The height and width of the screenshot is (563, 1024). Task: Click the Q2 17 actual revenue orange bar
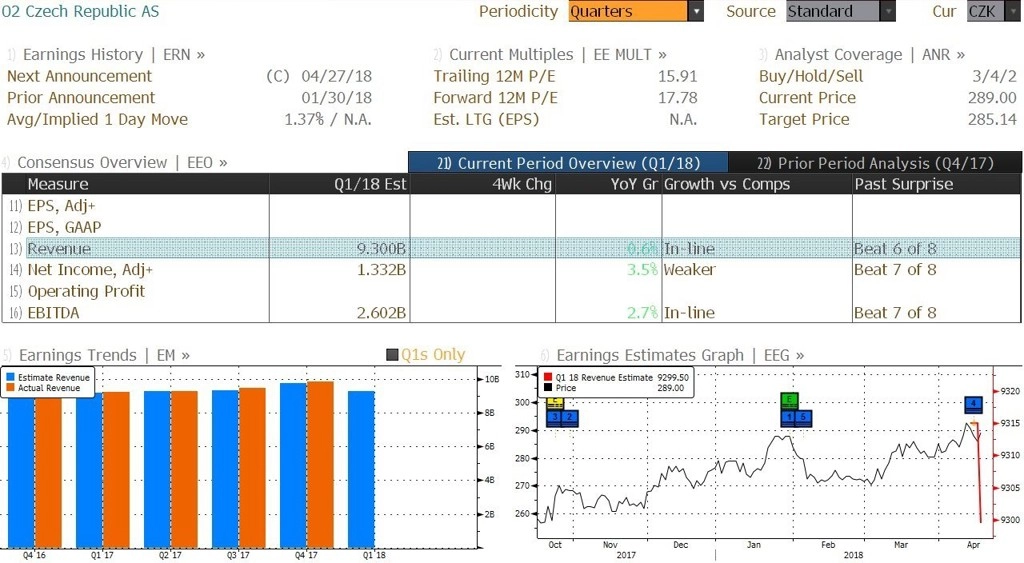pyautogui.click(x=184, y=469)
